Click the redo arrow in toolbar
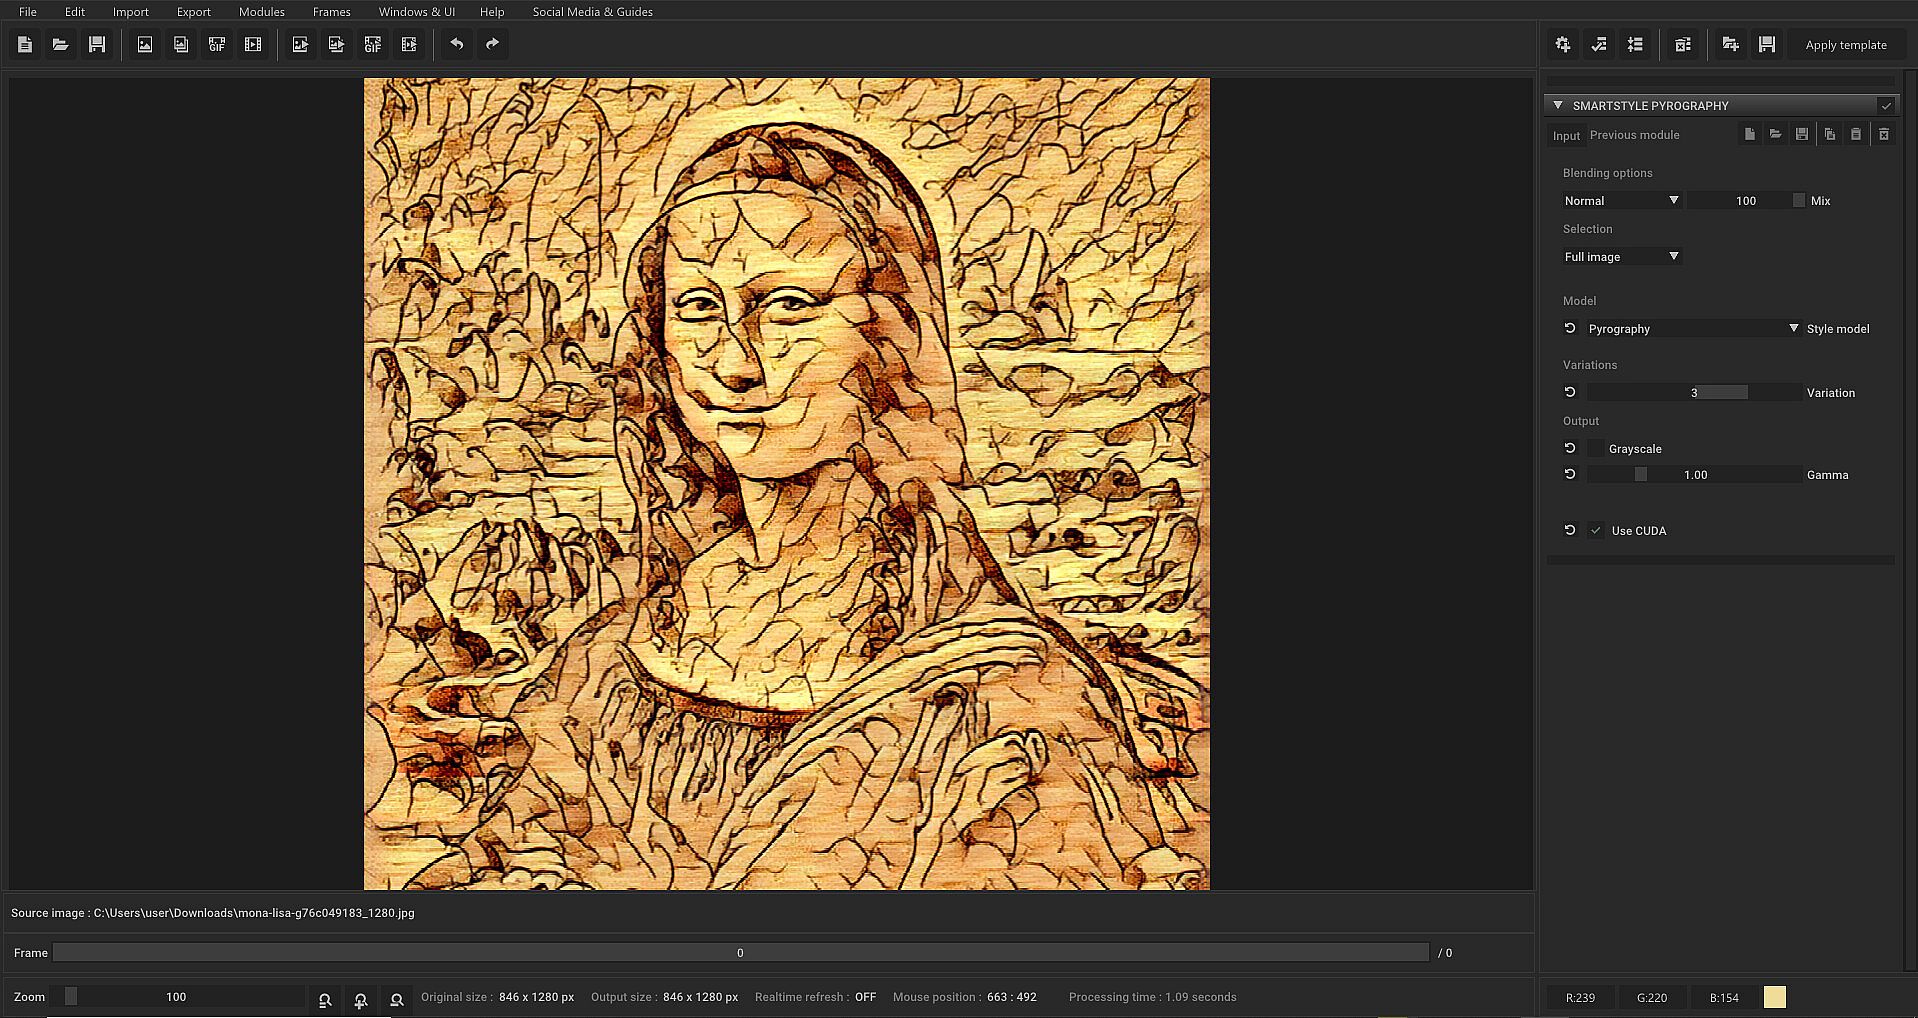This screenshot has height=1018, width=1918. pyautogui.click(x=492, y=44)
